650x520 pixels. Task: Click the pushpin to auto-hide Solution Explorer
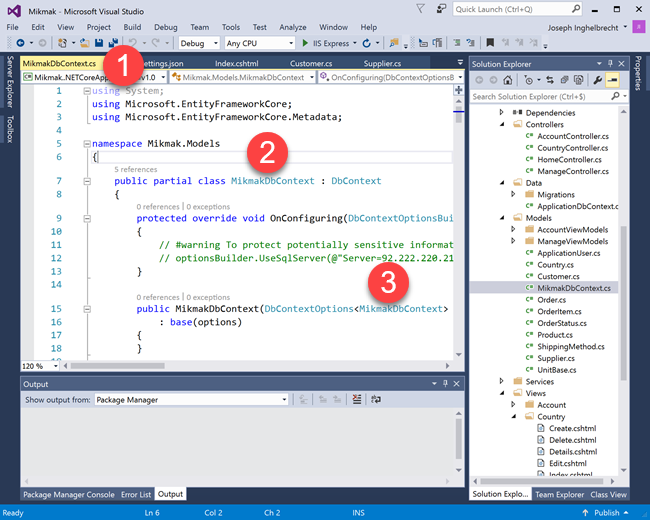point(610,63)
